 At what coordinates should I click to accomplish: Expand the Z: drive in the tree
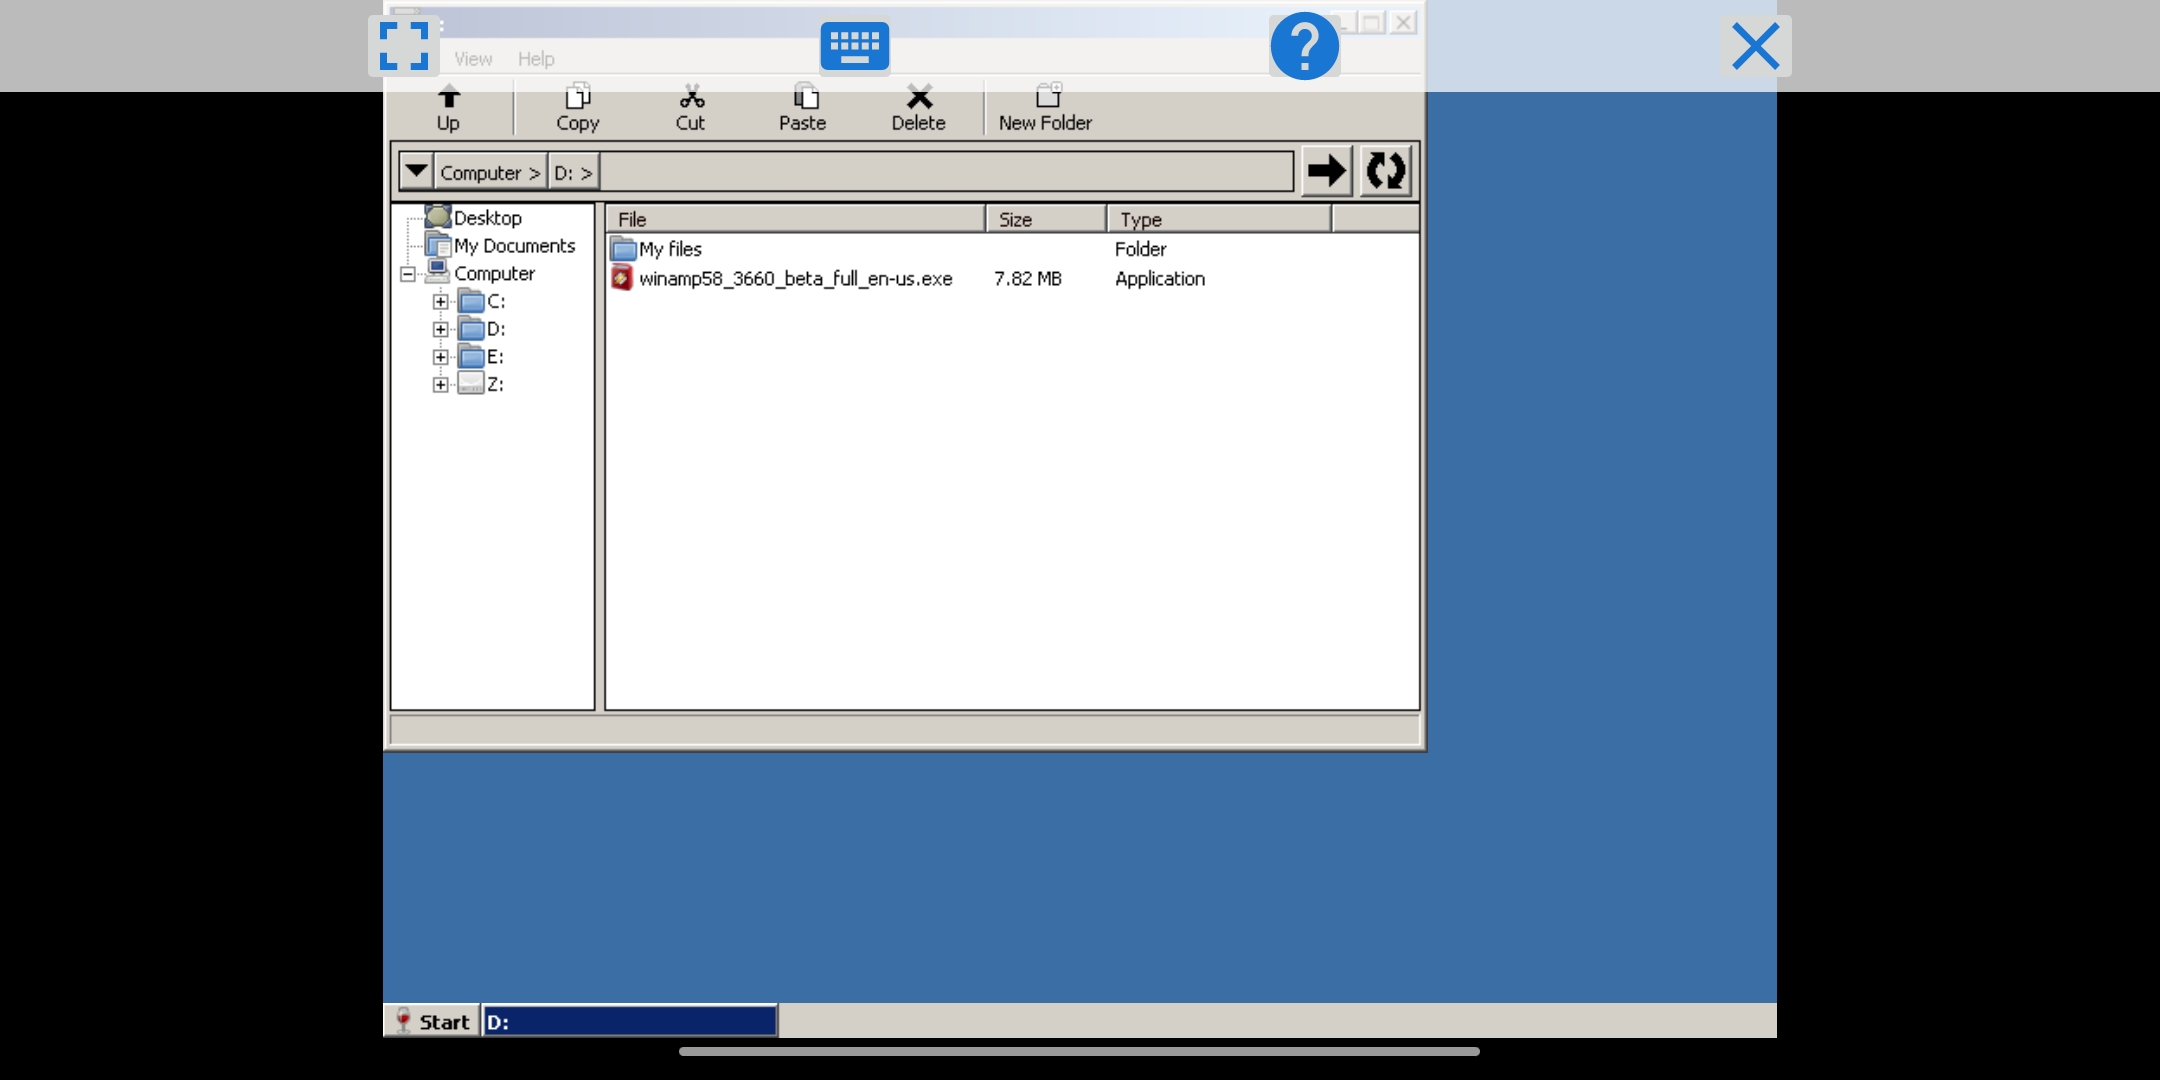click(x=440, y=384)
